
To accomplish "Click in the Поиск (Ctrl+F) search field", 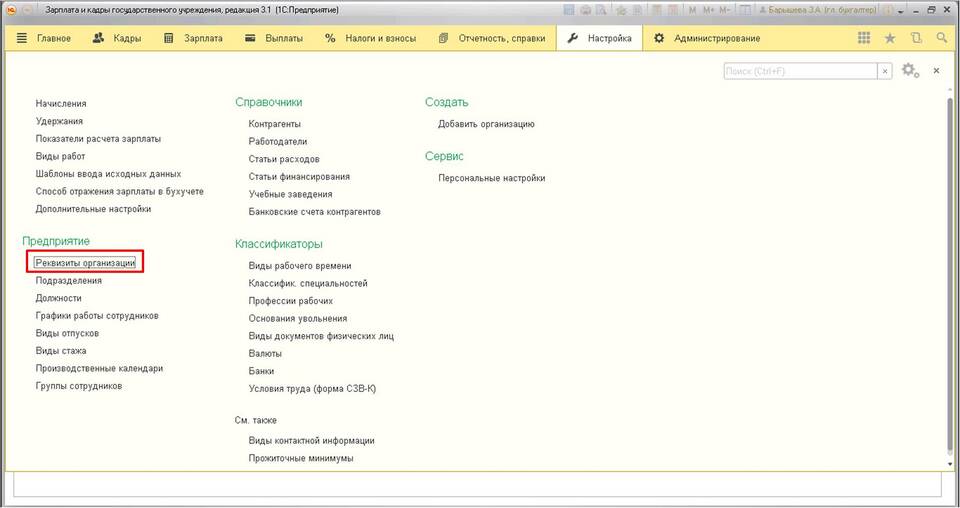I will pyautogui.click(x=800, y=71).
